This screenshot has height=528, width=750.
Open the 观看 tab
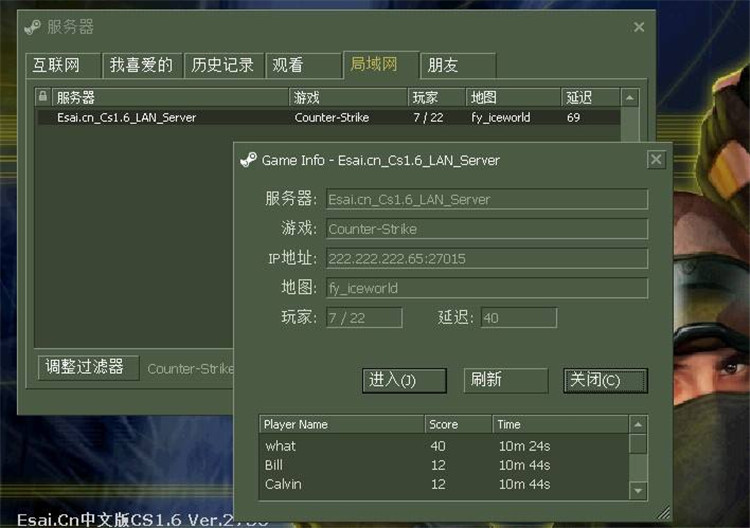(303, 65)
